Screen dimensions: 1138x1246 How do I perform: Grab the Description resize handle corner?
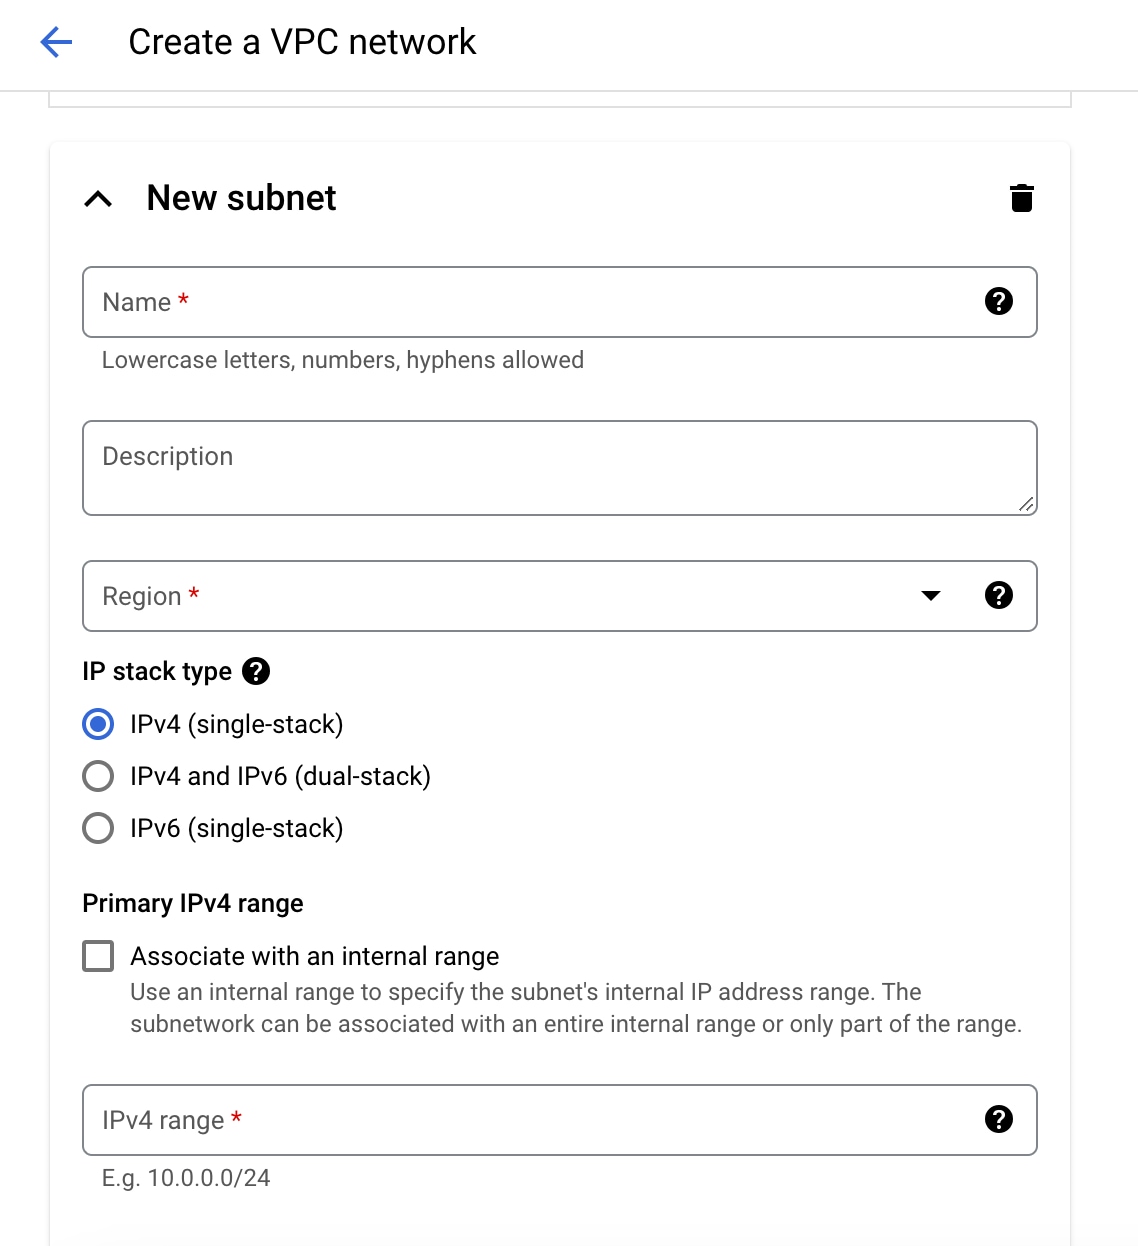point(1026,505)
